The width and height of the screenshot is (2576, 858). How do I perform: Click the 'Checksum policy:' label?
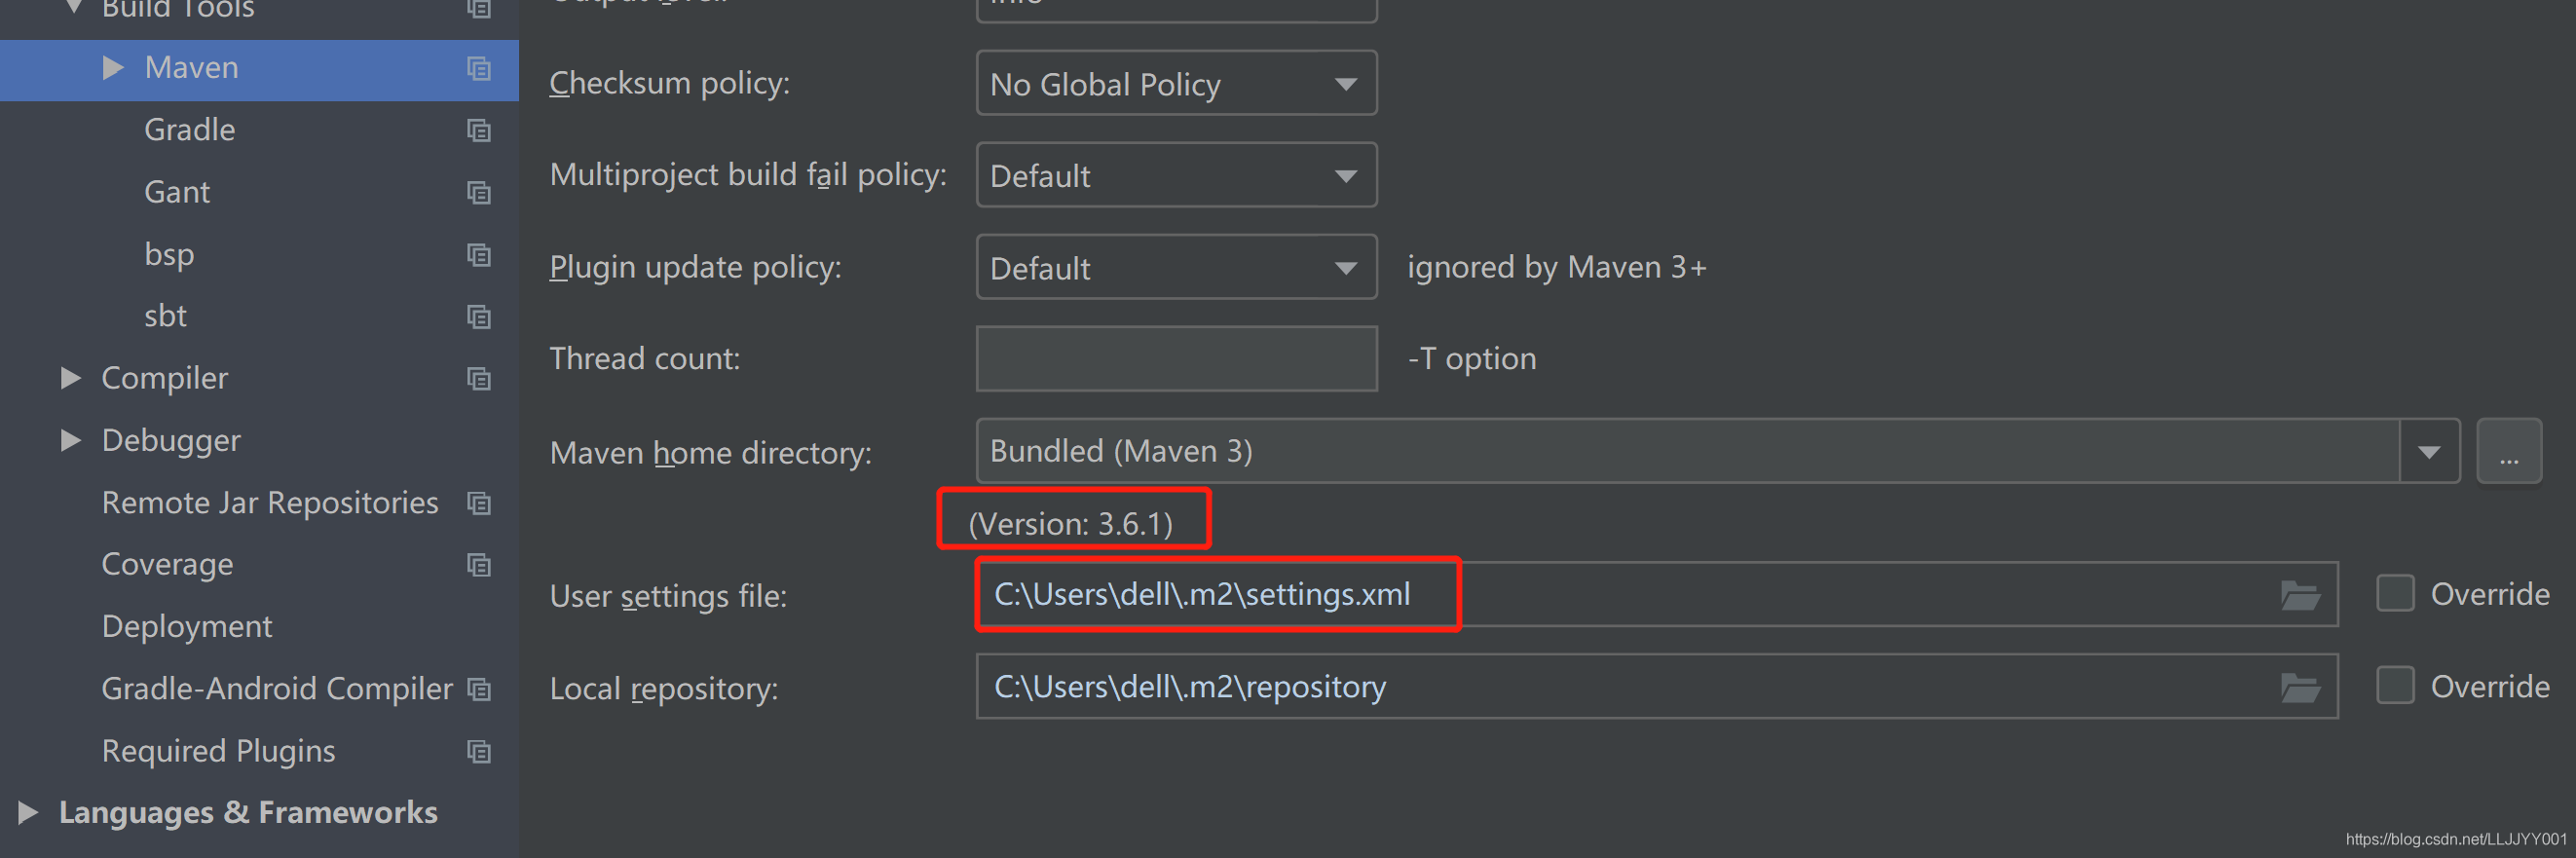[669, 83]
